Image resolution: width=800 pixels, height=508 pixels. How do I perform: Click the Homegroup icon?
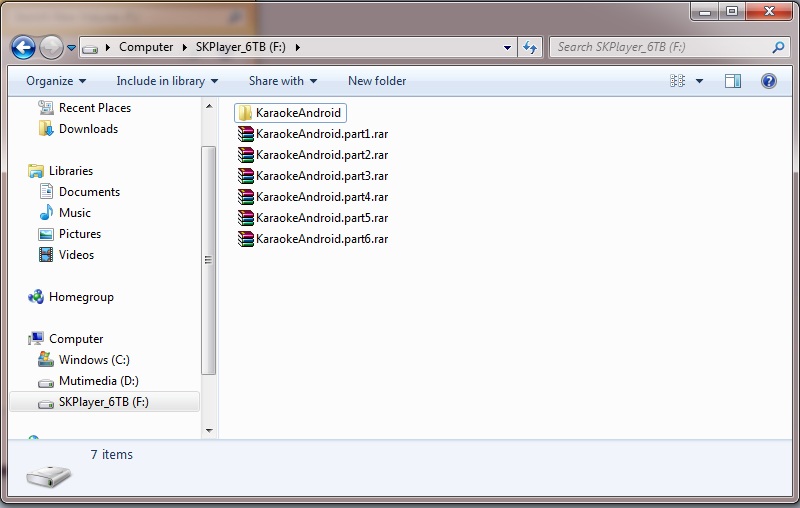coord(36,297)
